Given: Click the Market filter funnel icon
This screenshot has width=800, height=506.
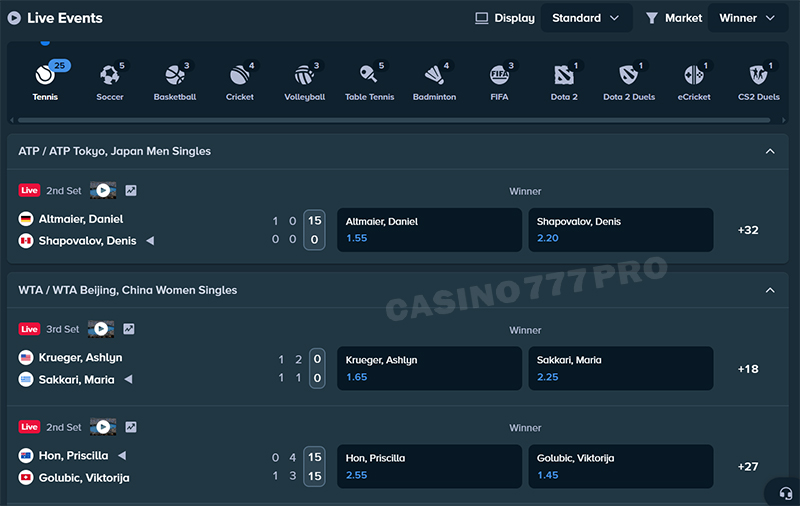Looking at the screenshot, I should [652, 18].
